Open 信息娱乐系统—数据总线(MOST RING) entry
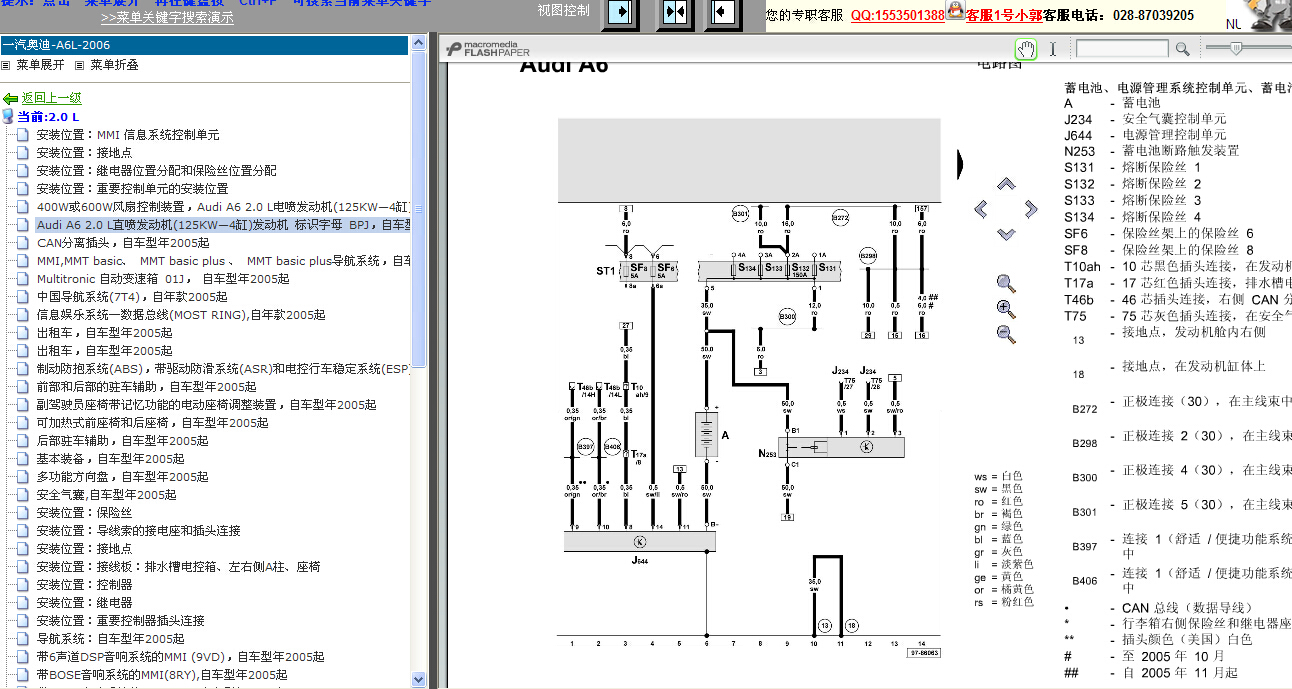Screen dimensions: 1292x689 pos(181,315)
